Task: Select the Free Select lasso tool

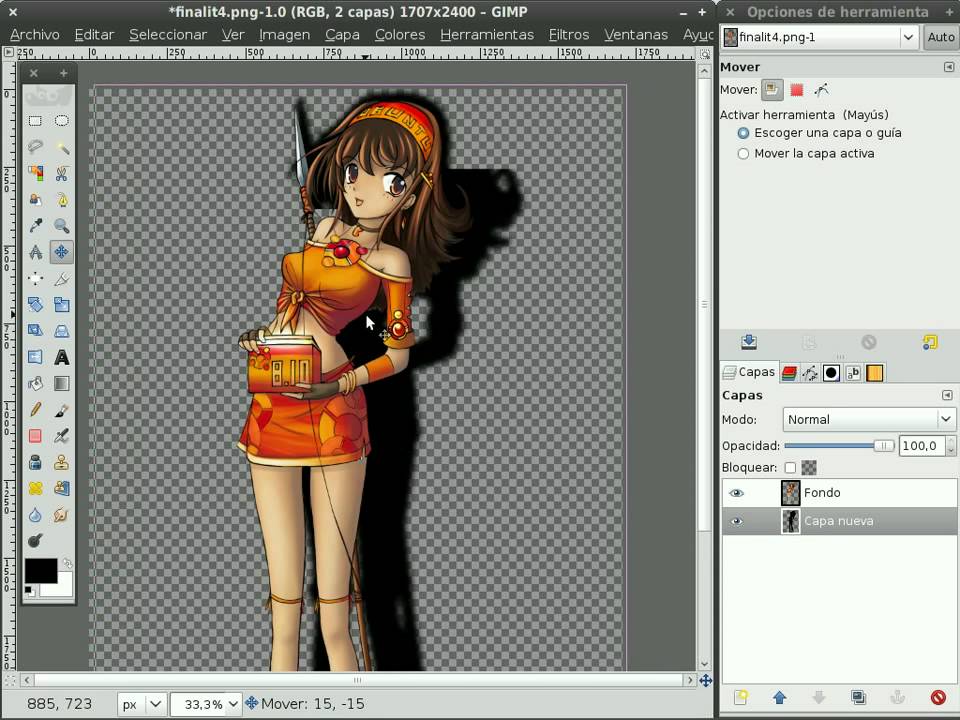Action: pos(36,147)
